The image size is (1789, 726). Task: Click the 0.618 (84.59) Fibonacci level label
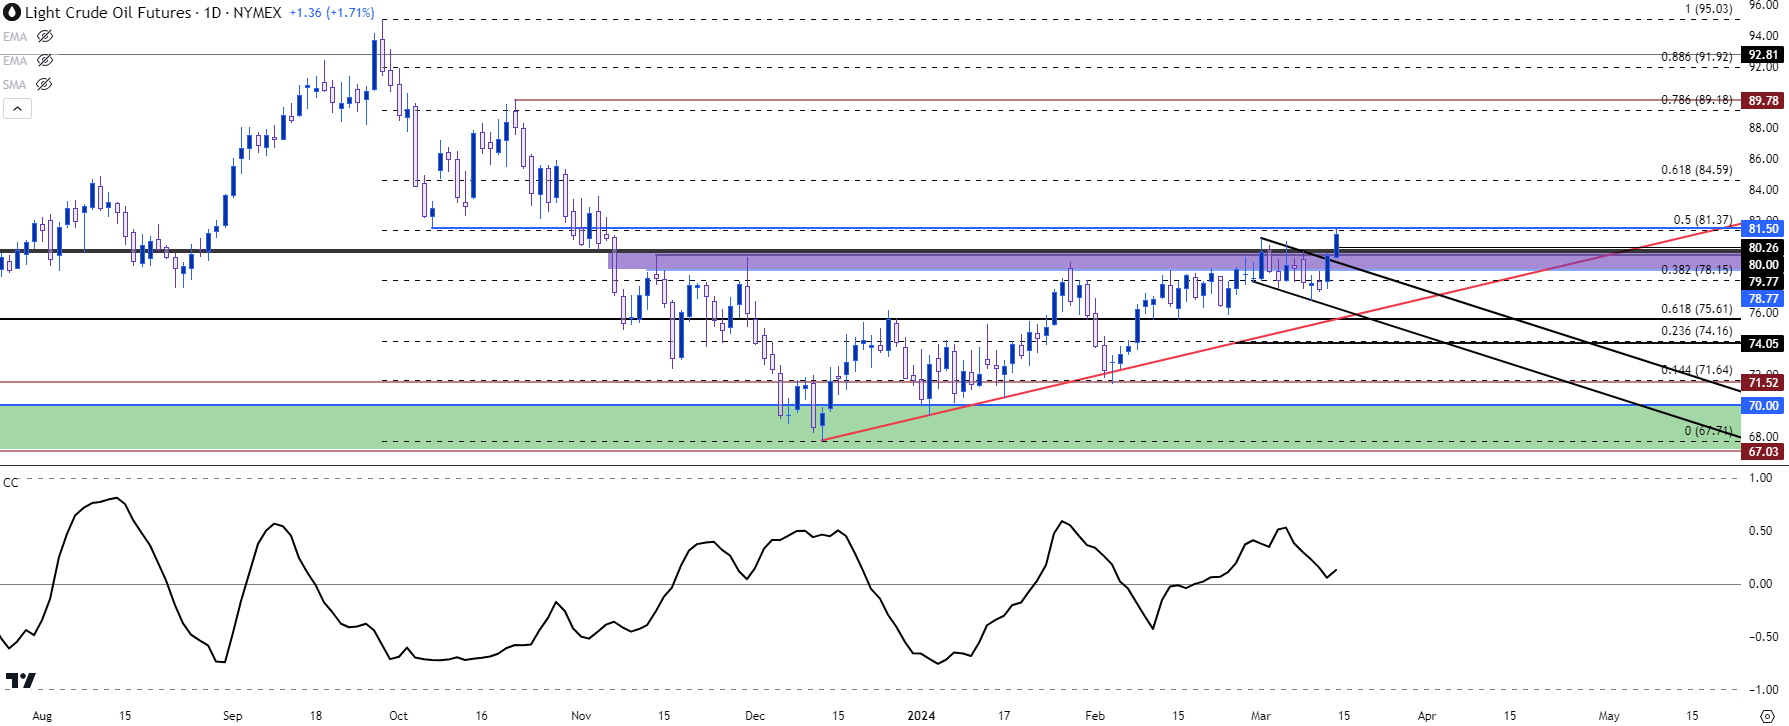(1696, 170)
